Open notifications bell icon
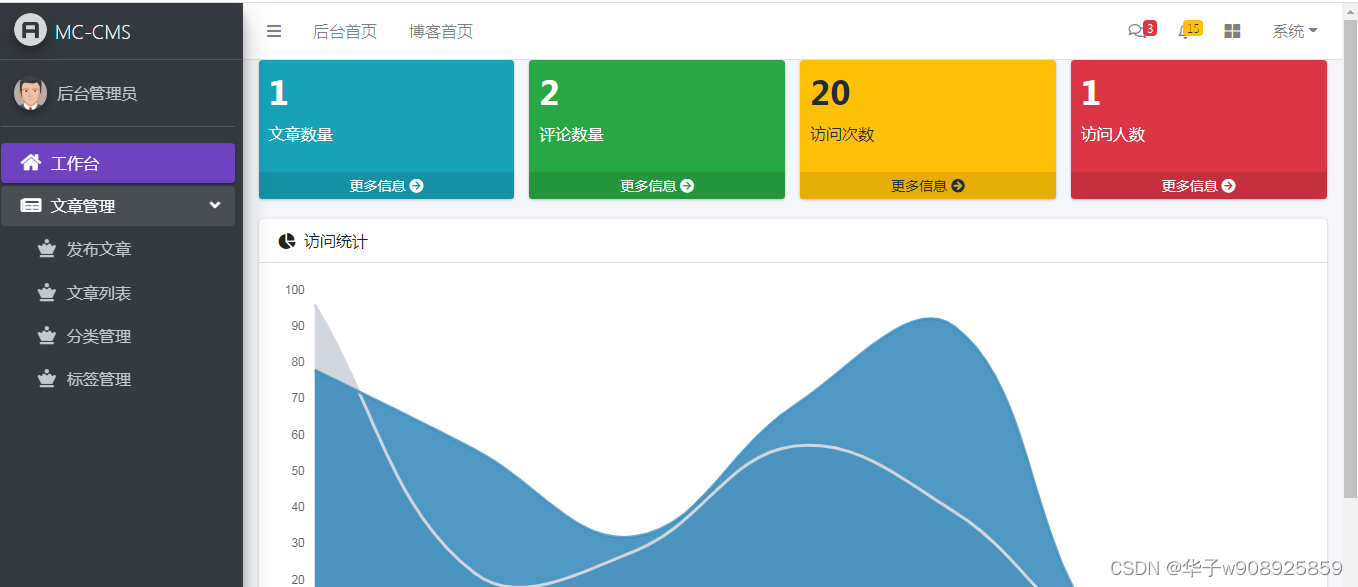This screenshot has width=1358, height=587. click(x=1184, y=33)
